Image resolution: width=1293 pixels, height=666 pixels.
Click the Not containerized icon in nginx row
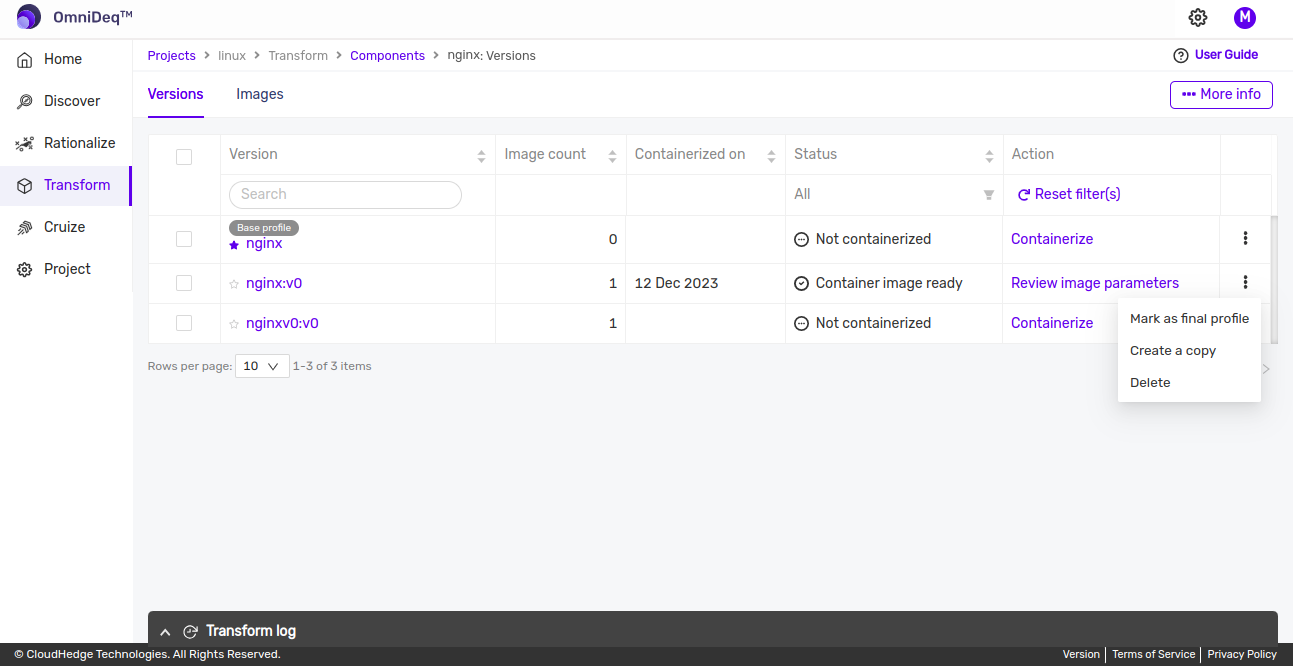pos(801,239)
